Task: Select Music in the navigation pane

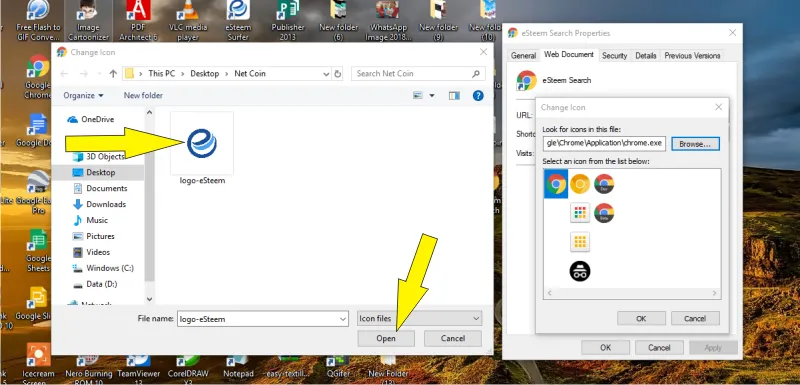Action: (x=97, y=220)
